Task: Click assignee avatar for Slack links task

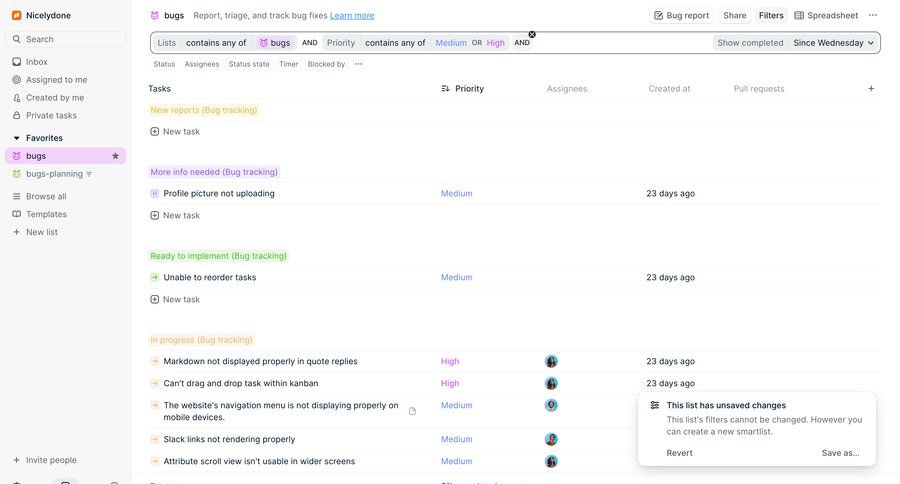Action: (x=551, y=439)
